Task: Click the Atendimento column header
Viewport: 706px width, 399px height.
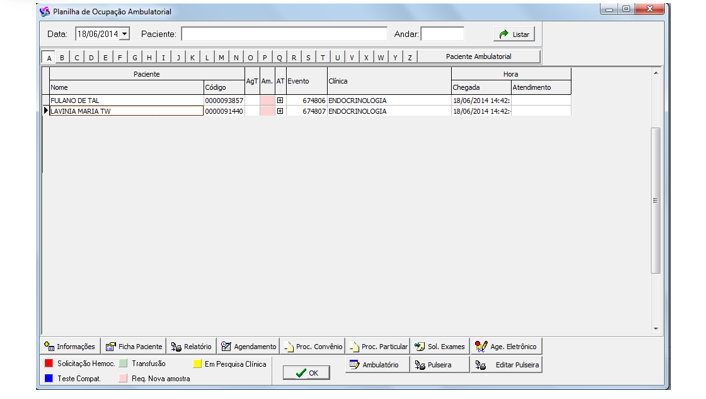Action: pos(541,87)
